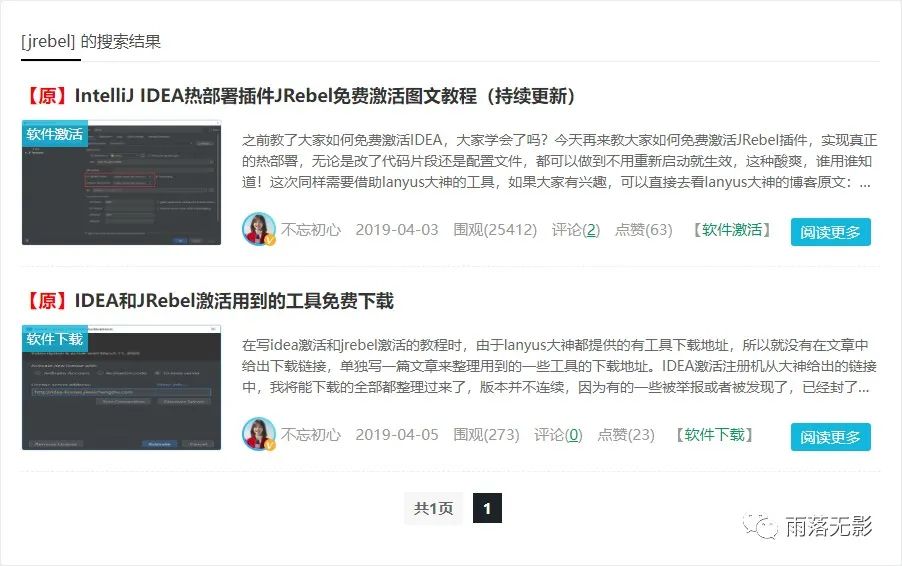Click the date 2019-04-05
The height and width of the screenshot is (566, 902).
coord(397,434)
